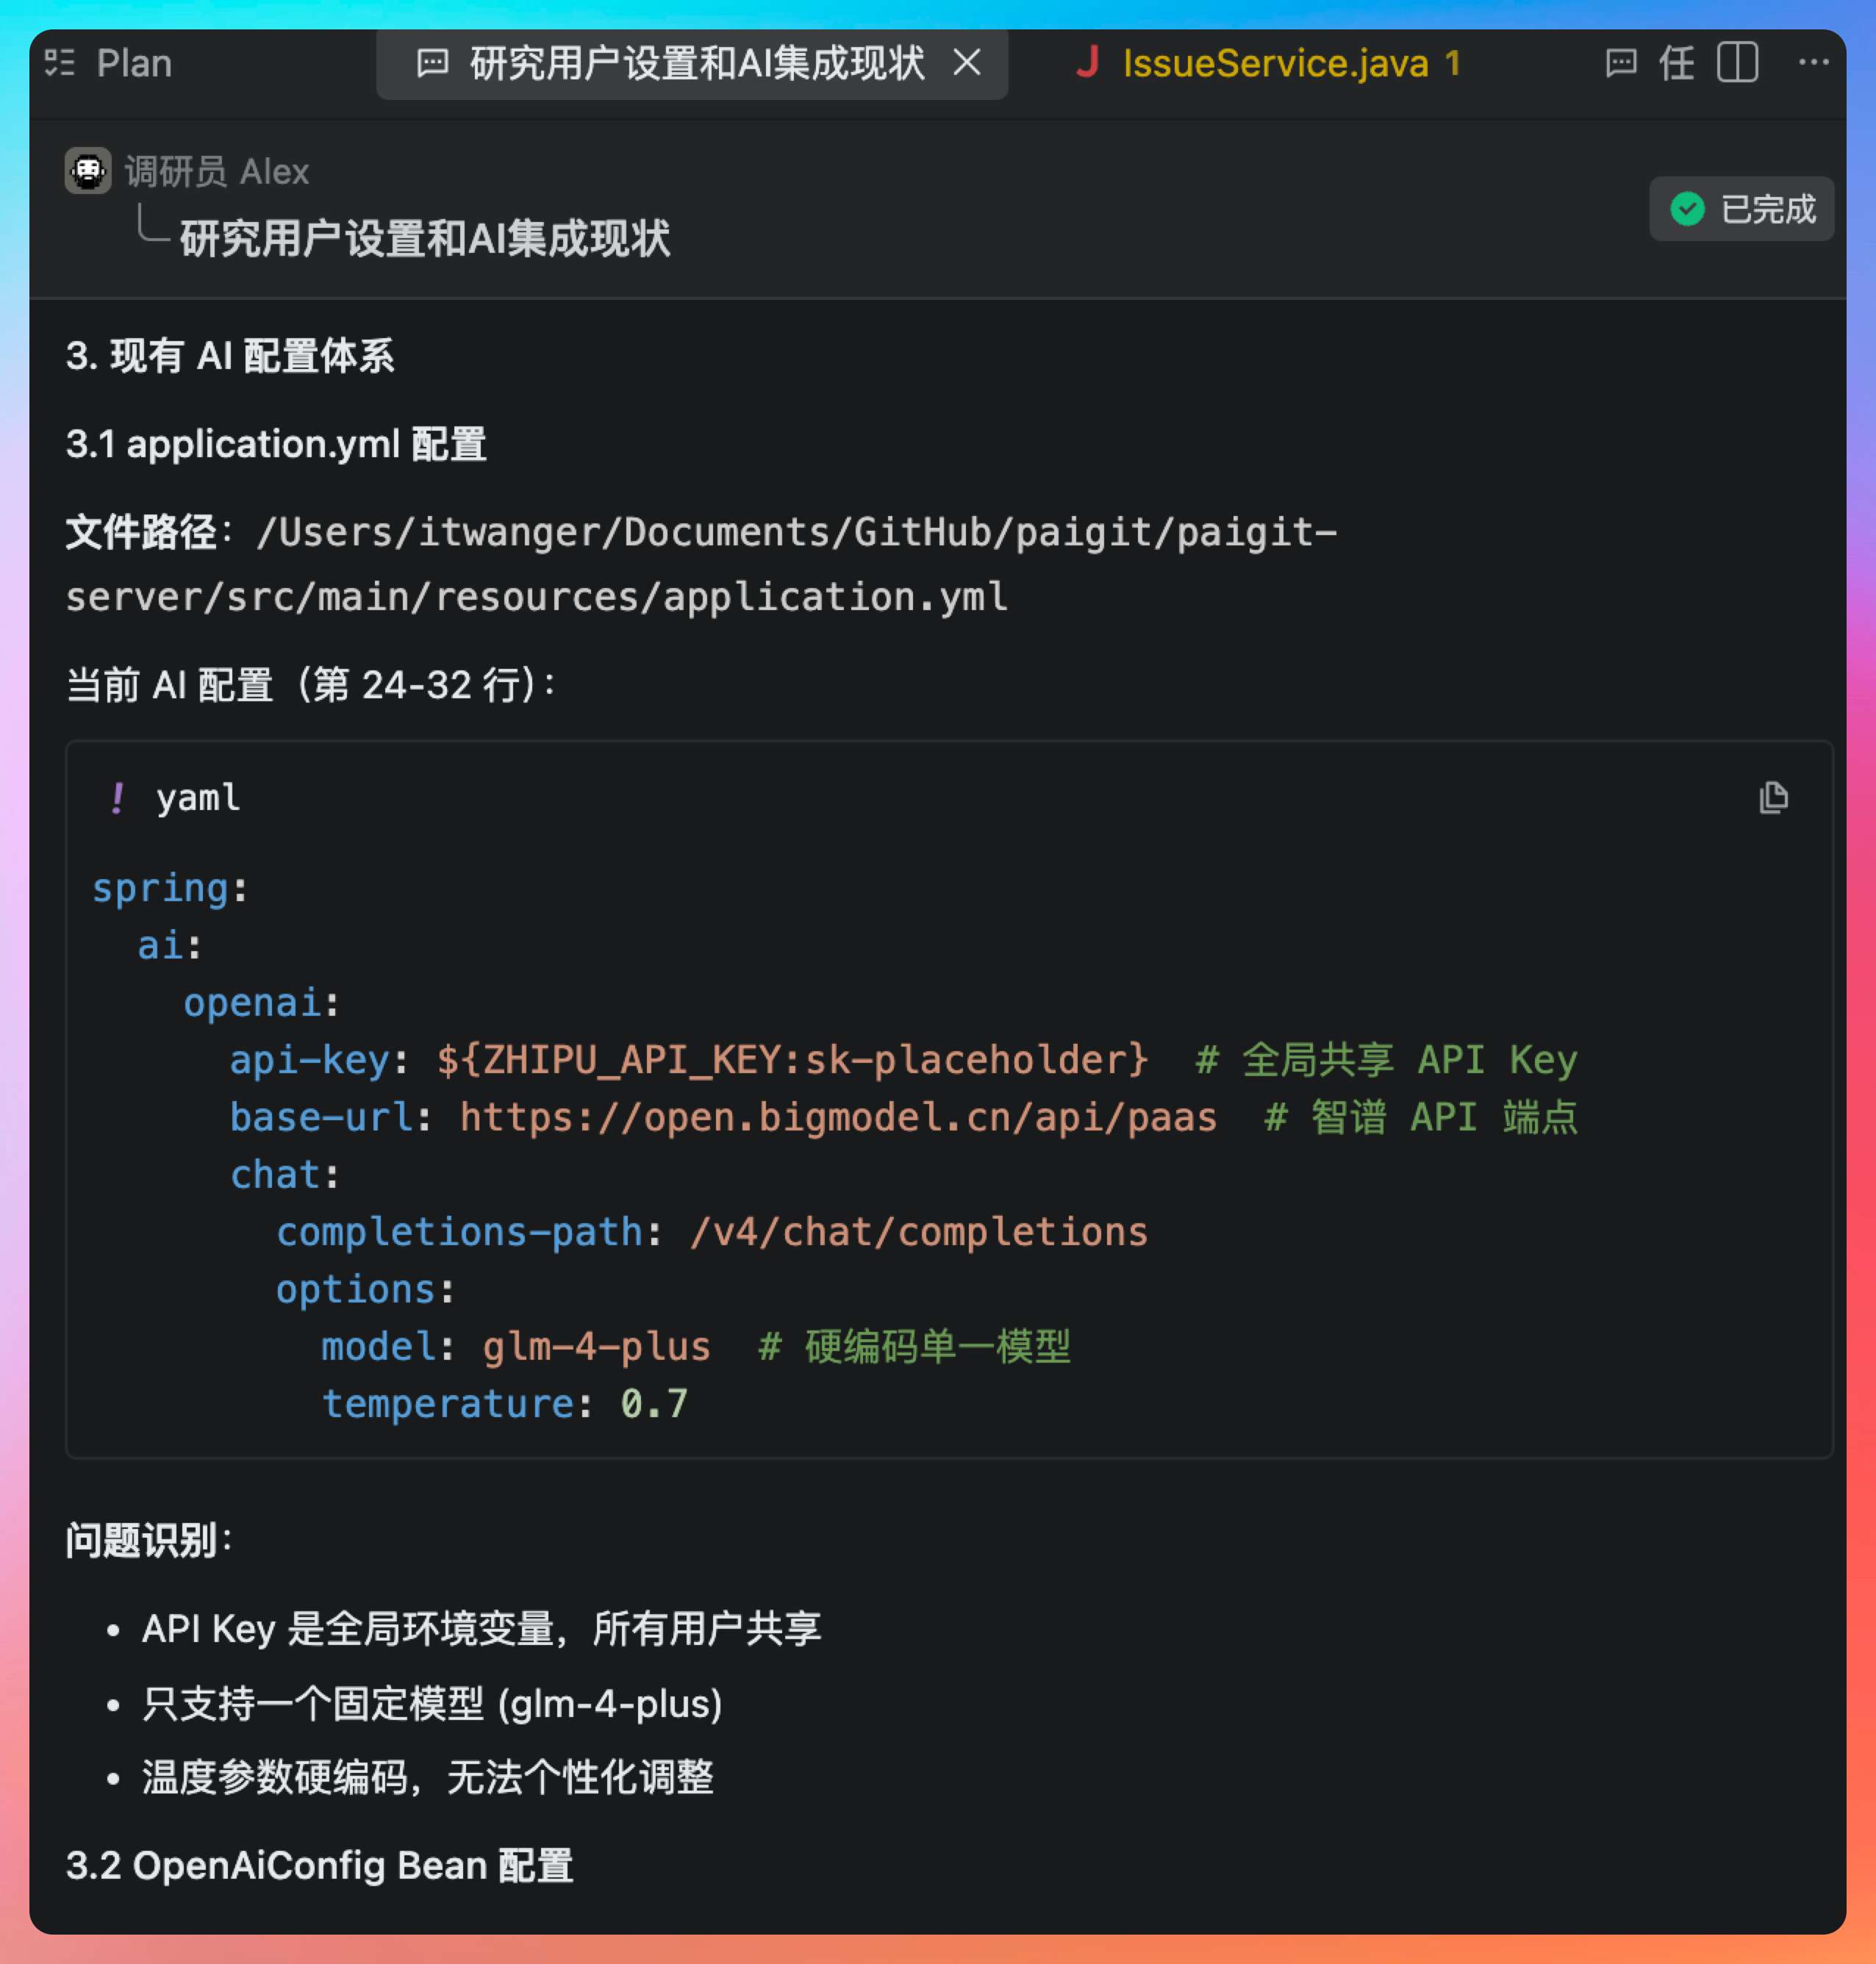Click the purple exclamation yaml language icon

[x=118, y=798]
